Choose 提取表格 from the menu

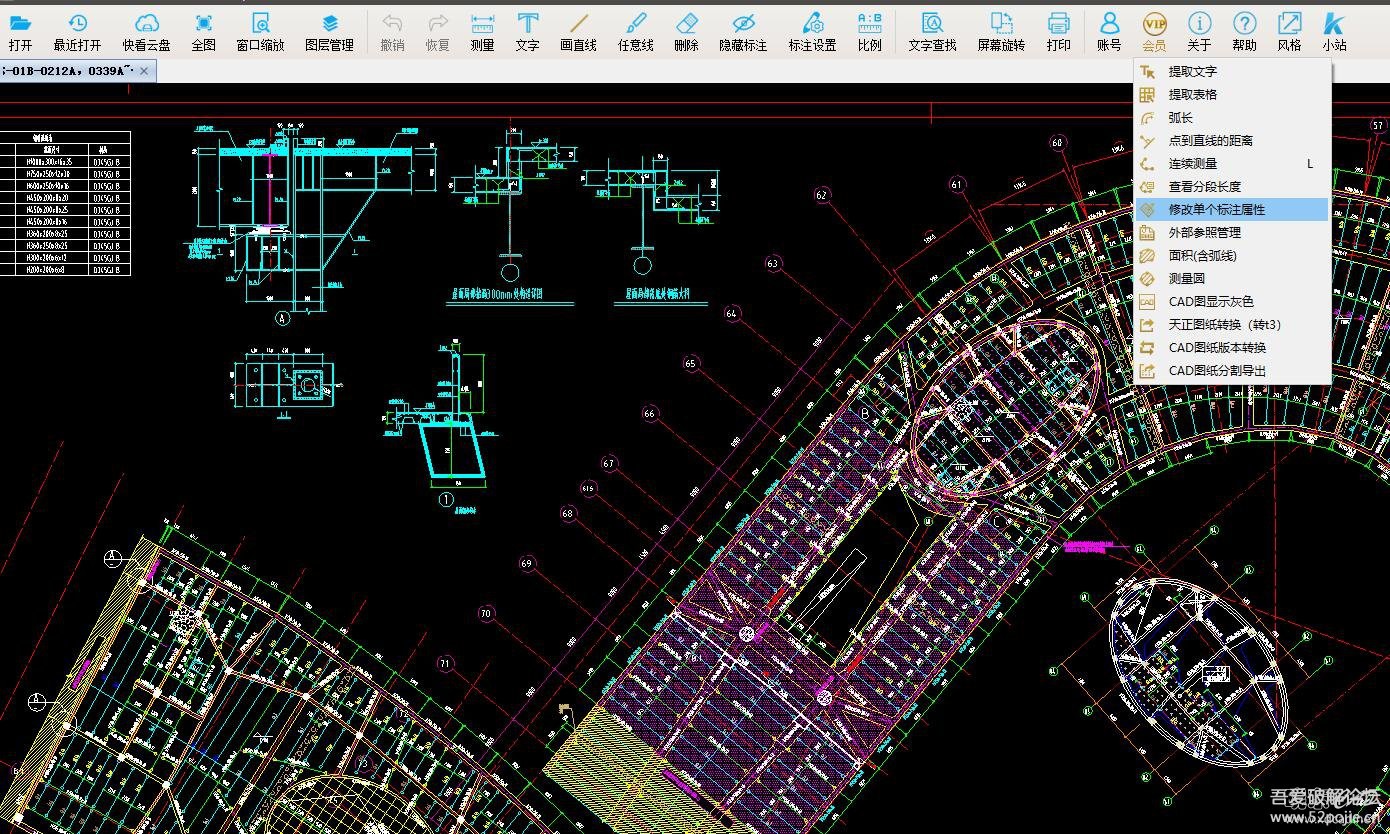click(x=1232, y=94)
